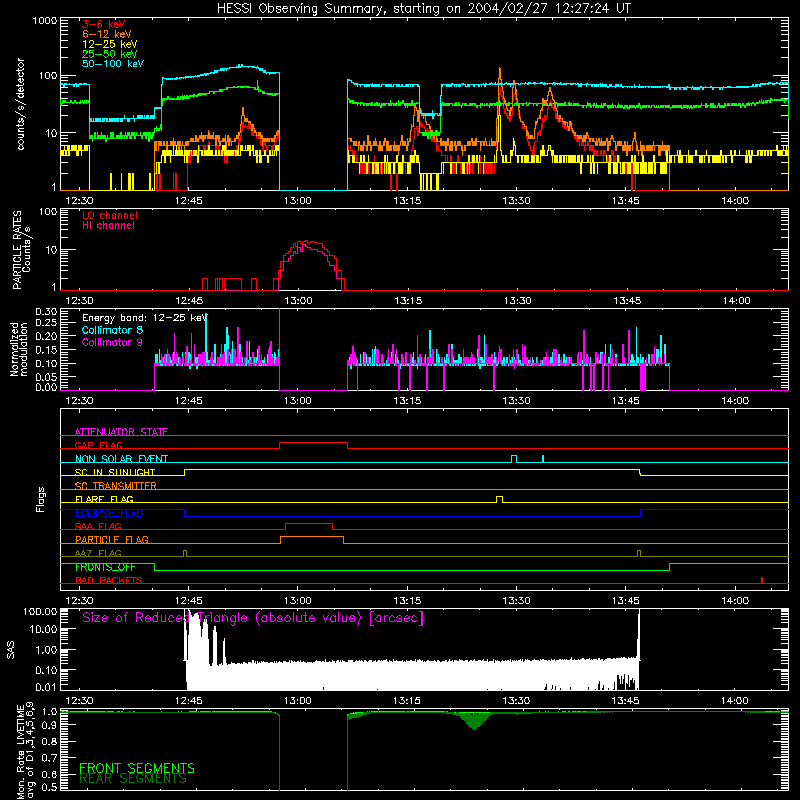Click the Collimator 9 legend label

coord(112,342)
